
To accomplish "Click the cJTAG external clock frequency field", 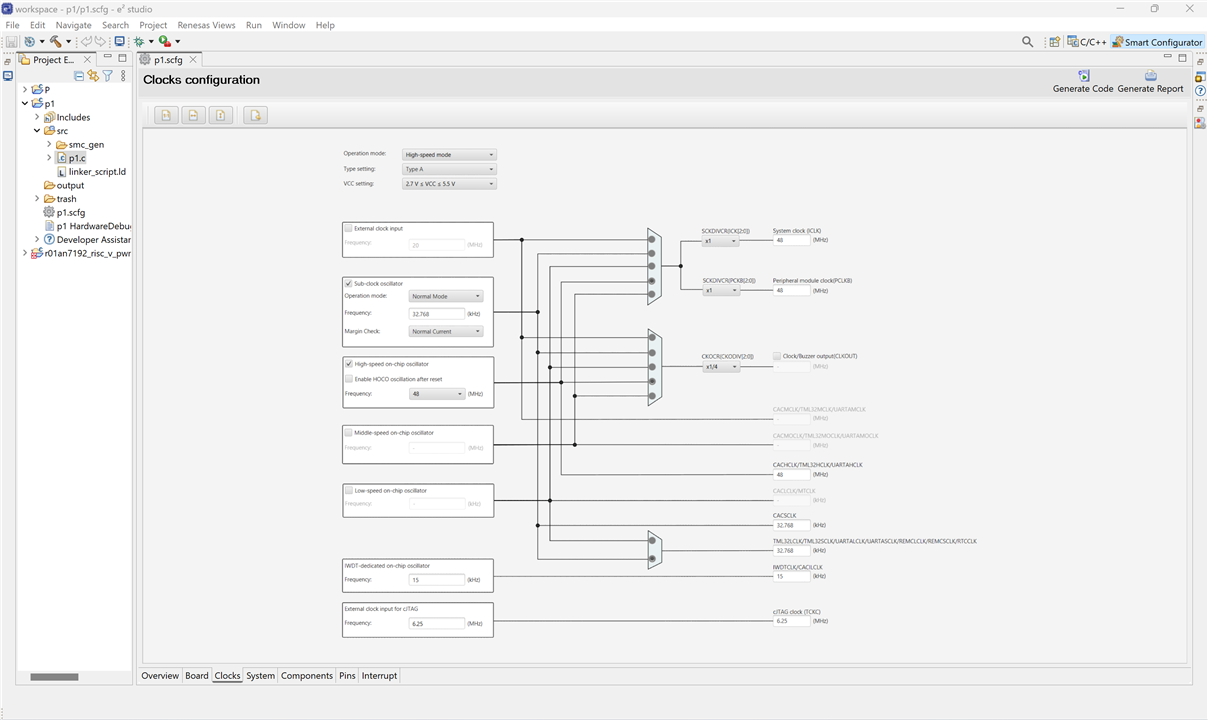I will (436, 624).
